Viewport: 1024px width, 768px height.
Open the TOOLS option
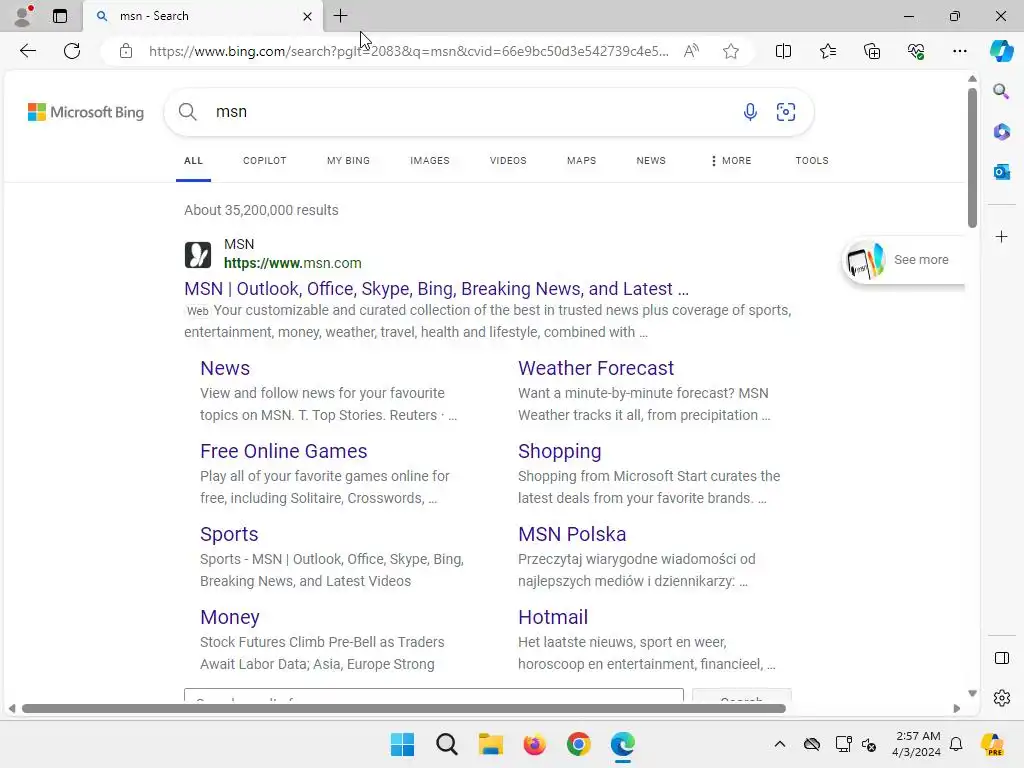pyautogui.click(x=812, y=161)
